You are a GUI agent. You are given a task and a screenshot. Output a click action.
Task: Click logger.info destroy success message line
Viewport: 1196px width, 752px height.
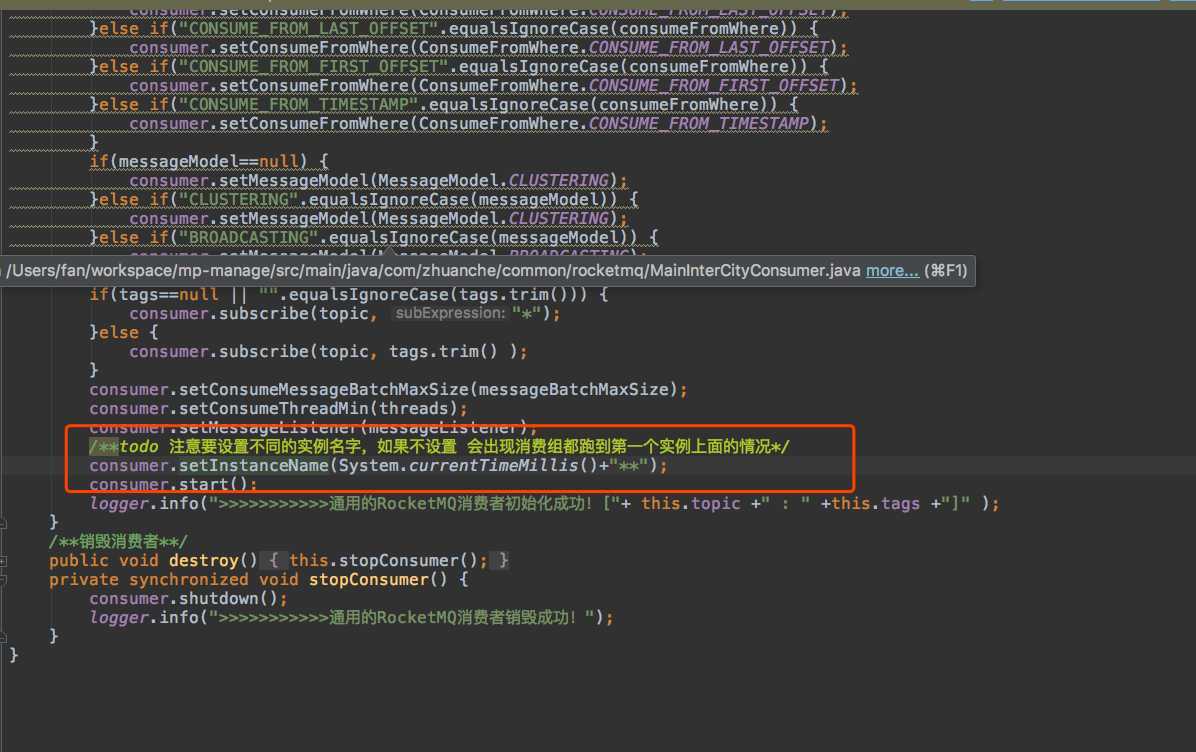click(352, 618)
